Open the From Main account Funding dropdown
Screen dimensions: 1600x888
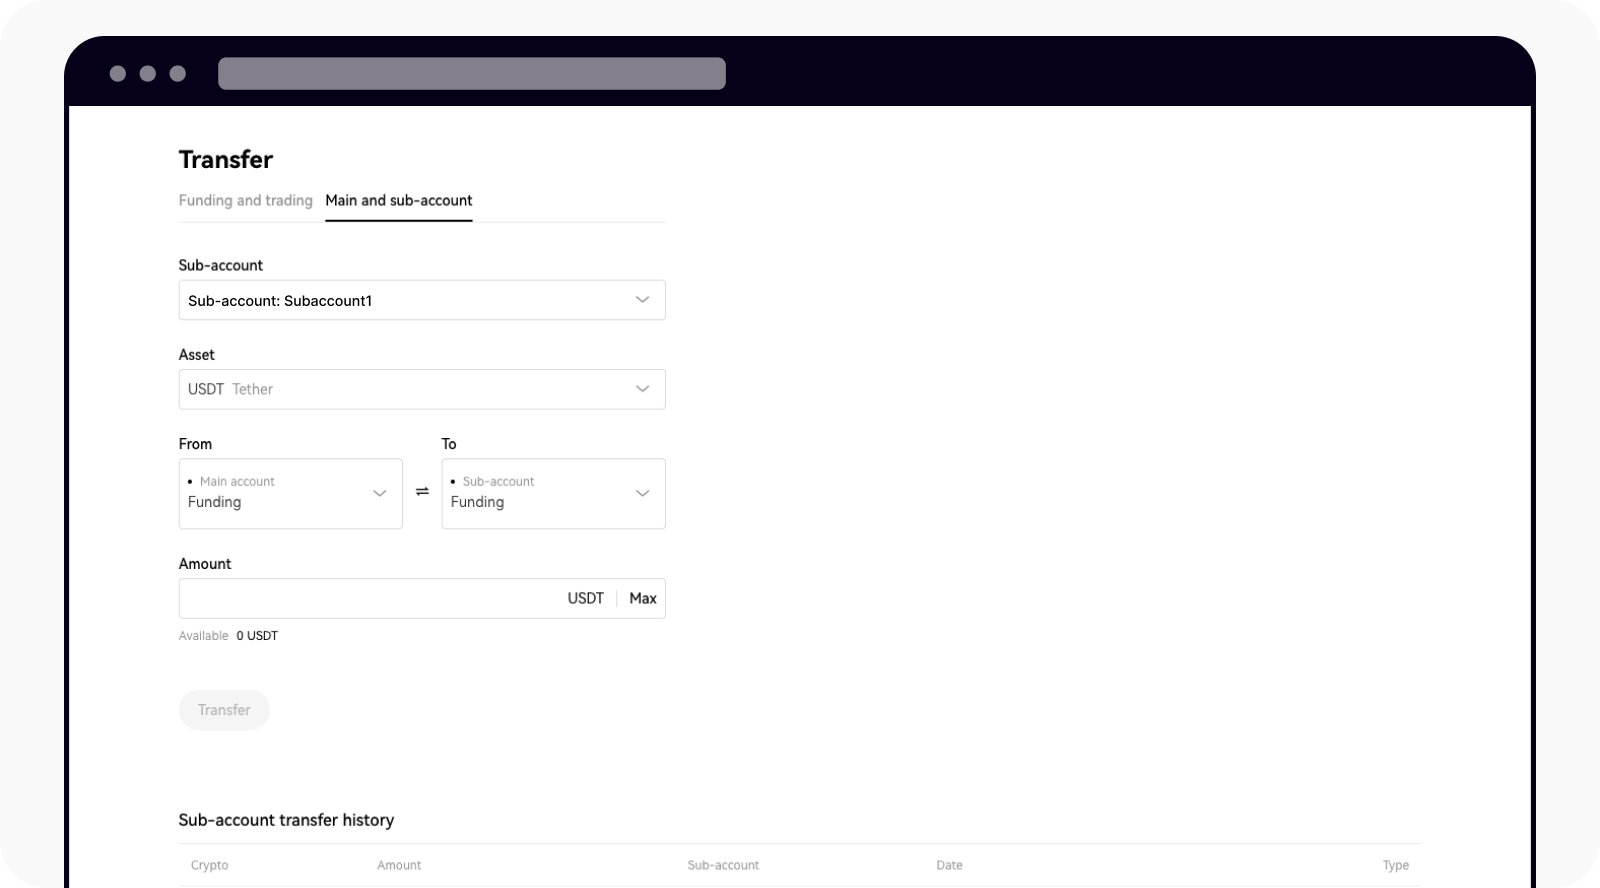(291, 494)
